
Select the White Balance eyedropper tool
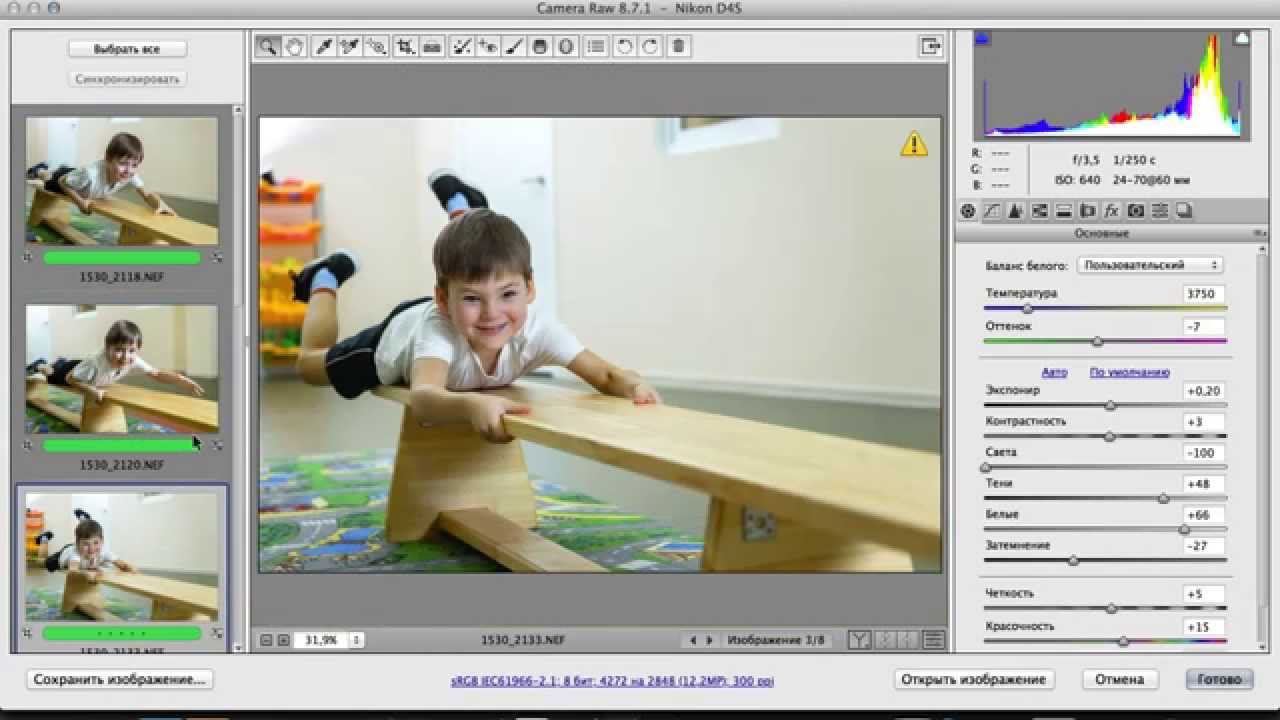pos(323,46)
